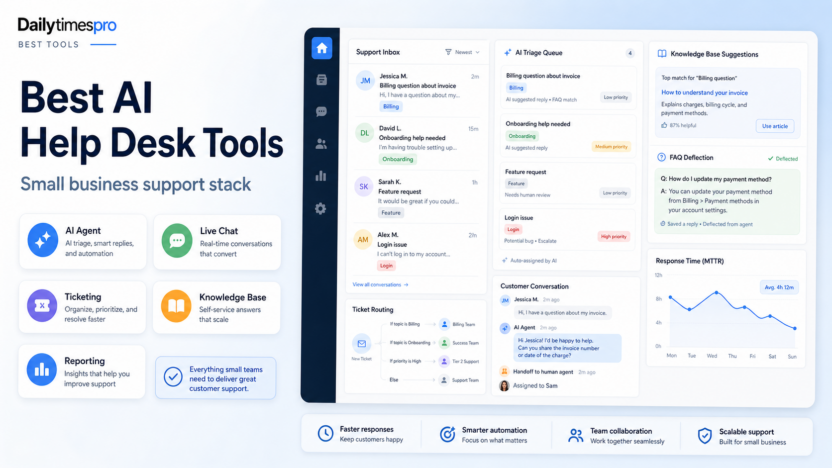The image size is (832, 468).
Task: Click the Knowledge Base orange book icon
Action: pos(176,306)
